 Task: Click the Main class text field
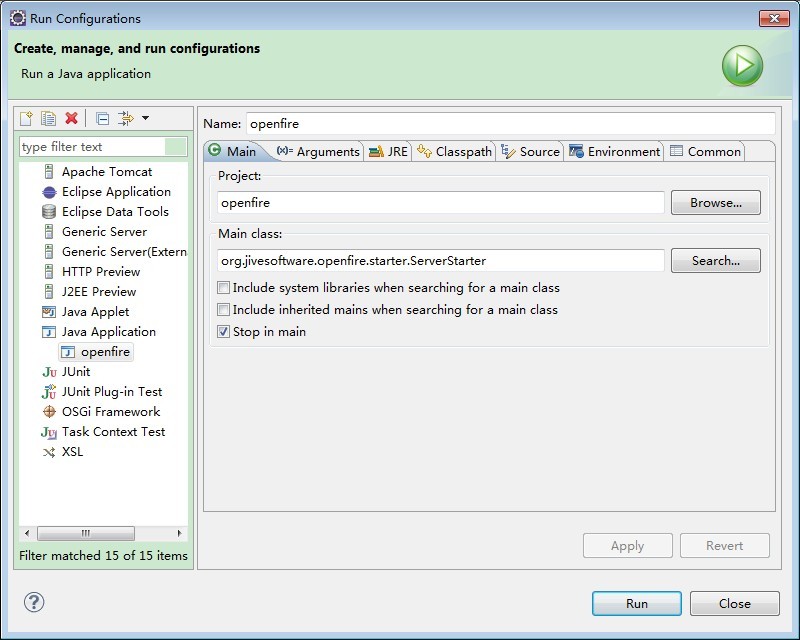[441, 261]
